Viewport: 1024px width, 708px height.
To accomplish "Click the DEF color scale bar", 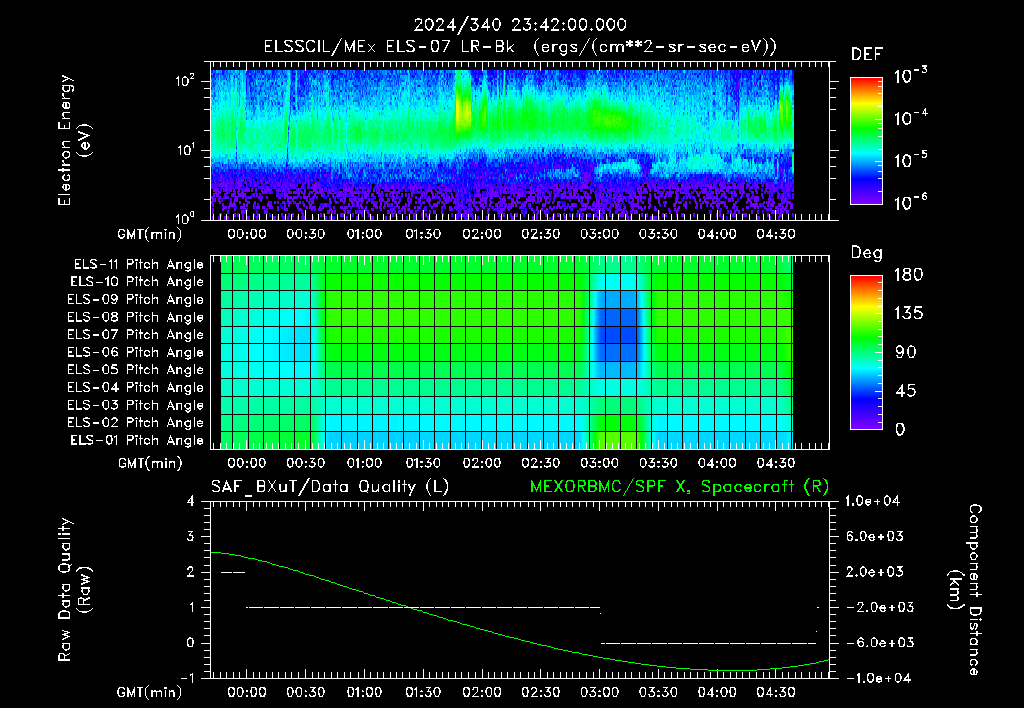I will pos(866,141).
